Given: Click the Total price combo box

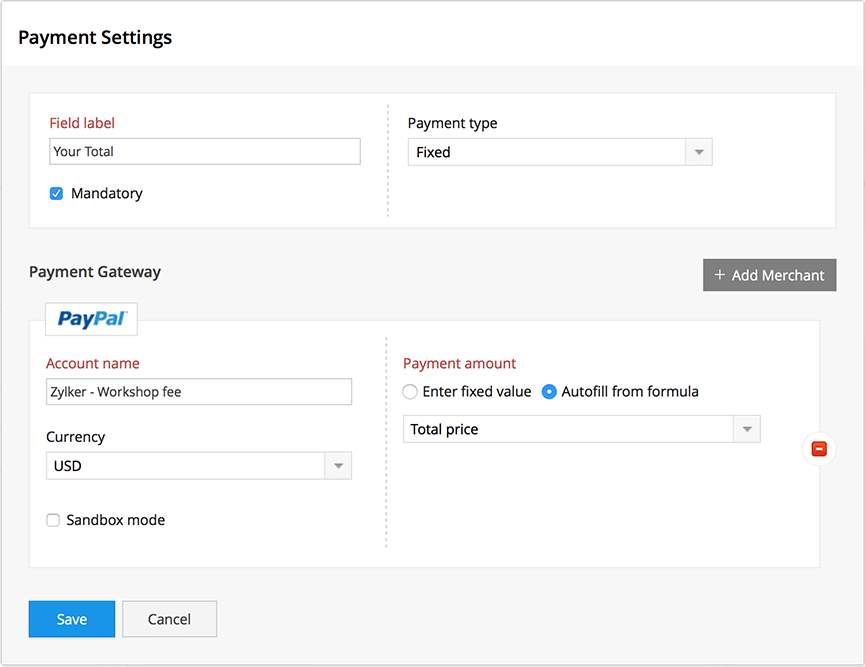Looking at the screenshot, I should click(x=581, y=429).
